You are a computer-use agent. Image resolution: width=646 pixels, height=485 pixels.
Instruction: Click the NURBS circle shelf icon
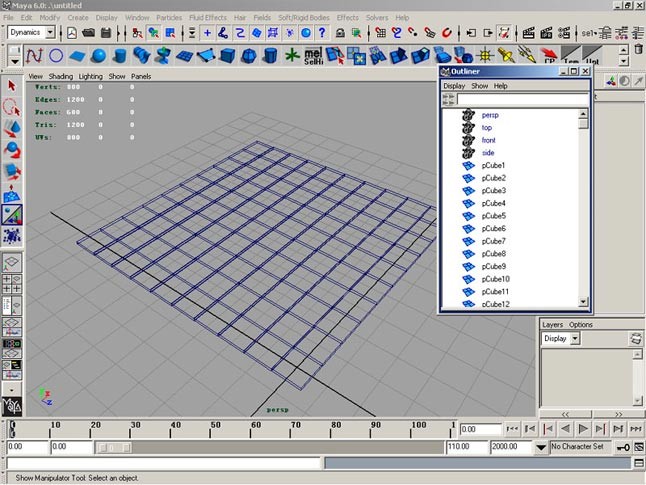pos(56,55)
